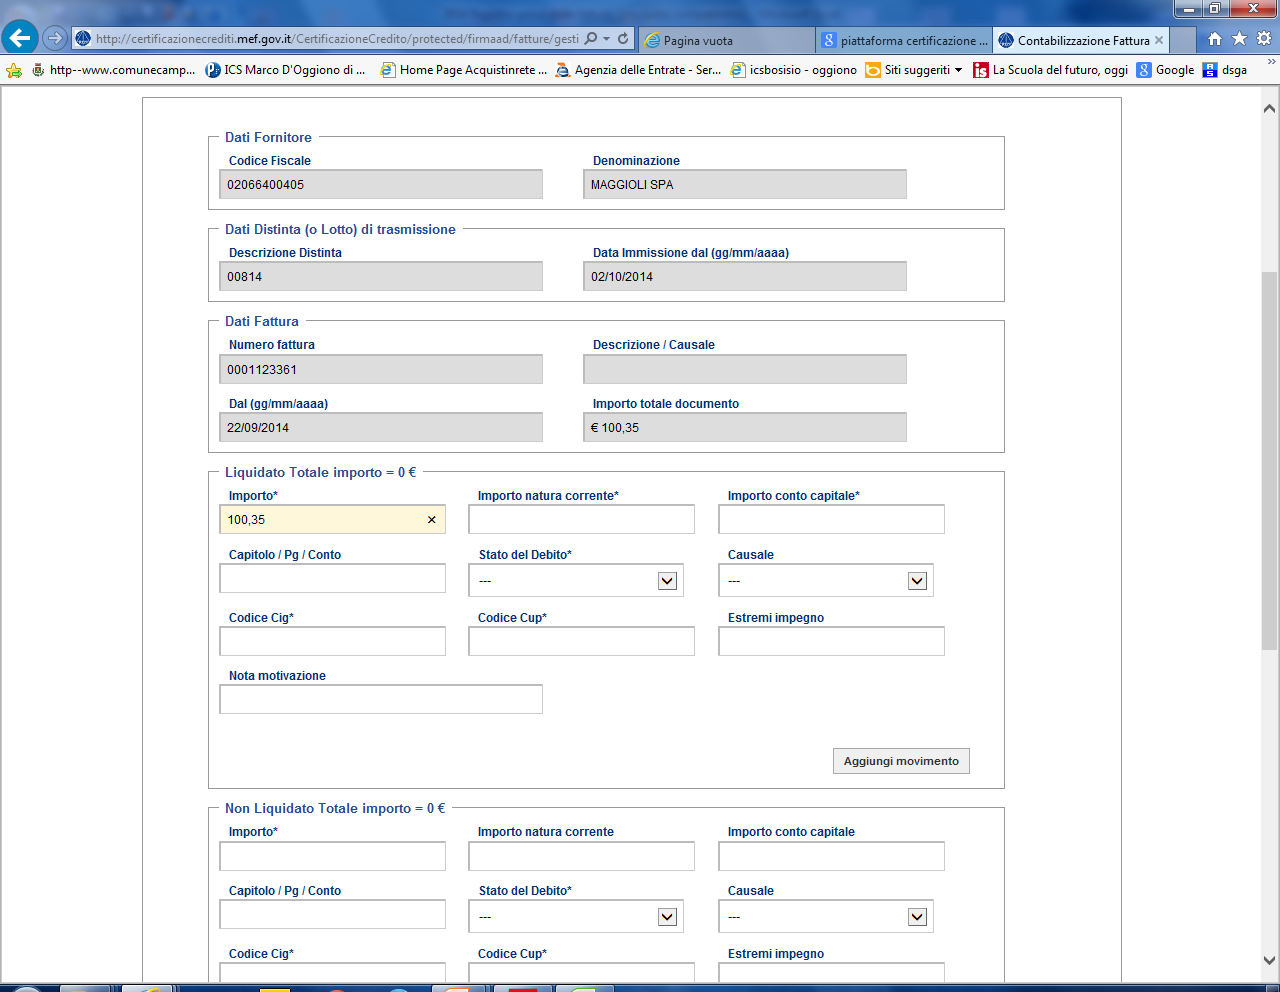Click Liquidato Capitolo / Pg / Conto field
Screen dimensions: 1280x992
tap(332, 579)
